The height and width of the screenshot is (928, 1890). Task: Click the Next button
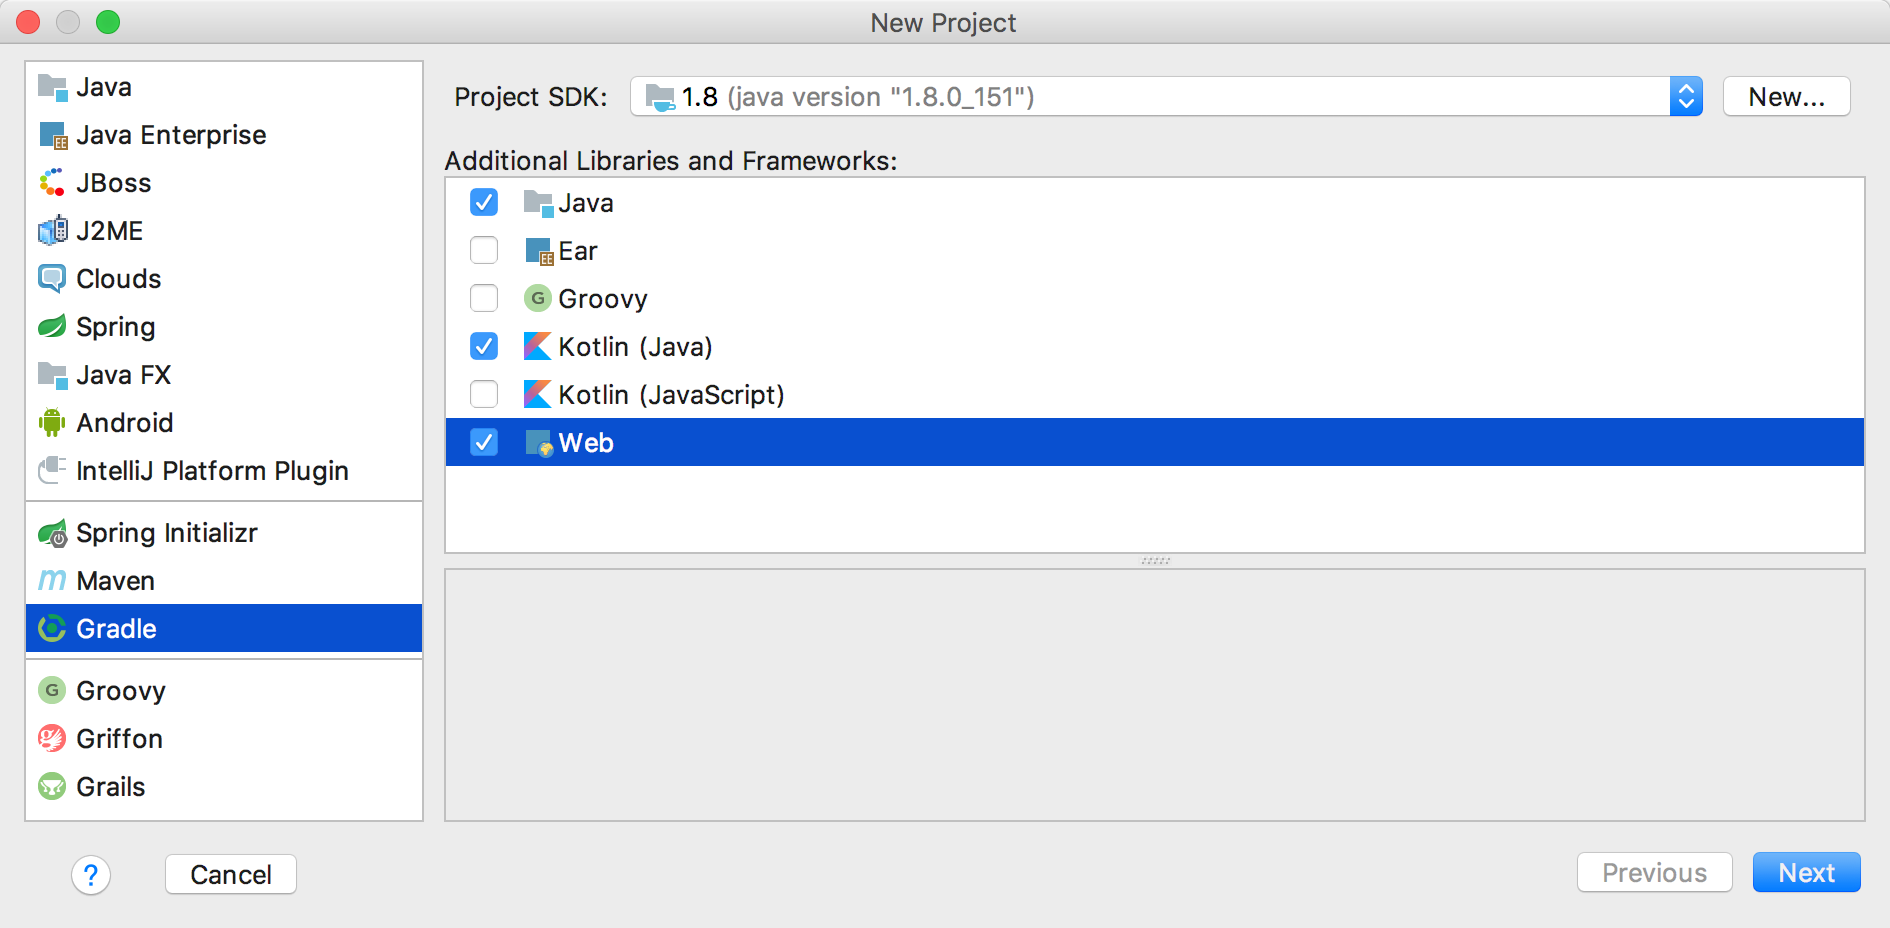pos(1806,873)
